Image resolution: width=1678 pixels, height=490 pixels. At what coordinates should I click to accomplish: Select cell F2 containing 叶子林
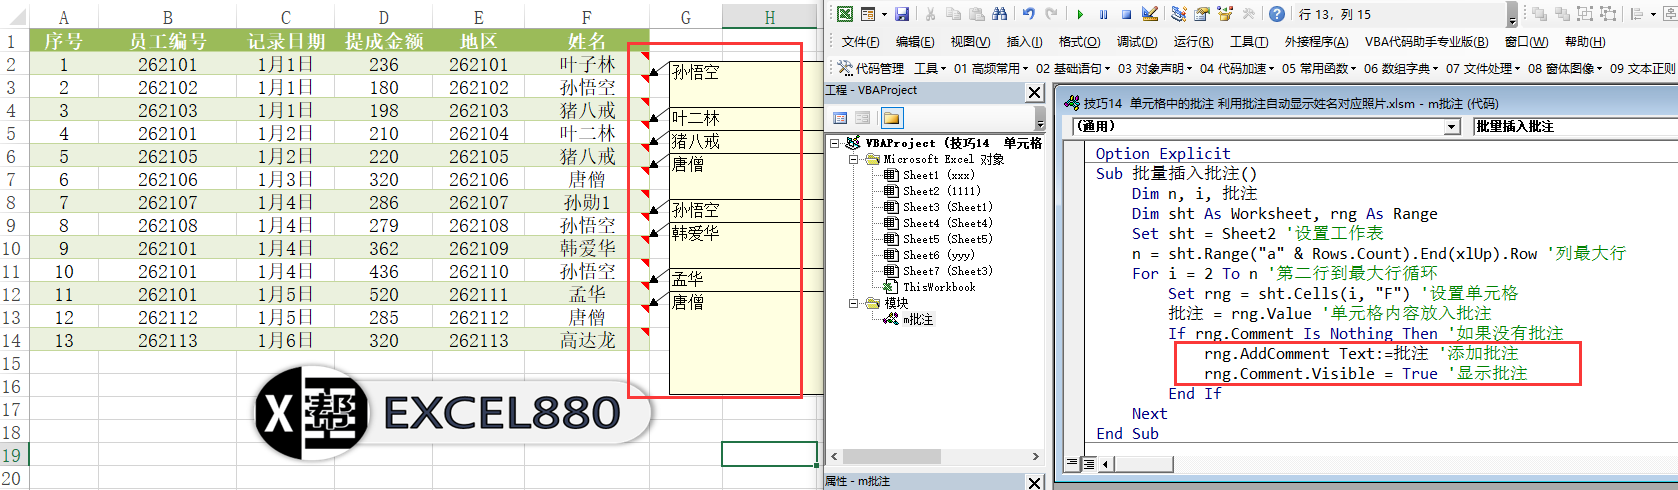tap(587, 64)
